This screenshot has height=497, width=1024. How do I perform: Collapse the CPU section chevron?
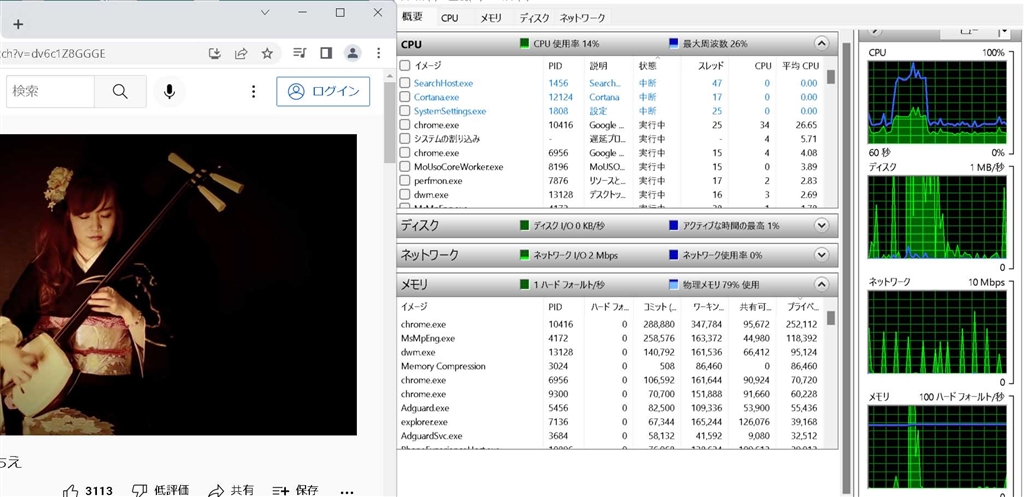(822, 44)
